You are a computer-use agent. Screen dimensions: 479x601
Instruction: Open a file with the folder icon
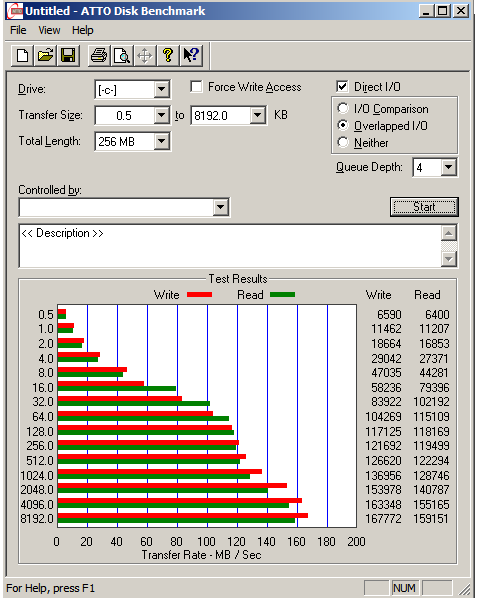(x=45, y=56)
